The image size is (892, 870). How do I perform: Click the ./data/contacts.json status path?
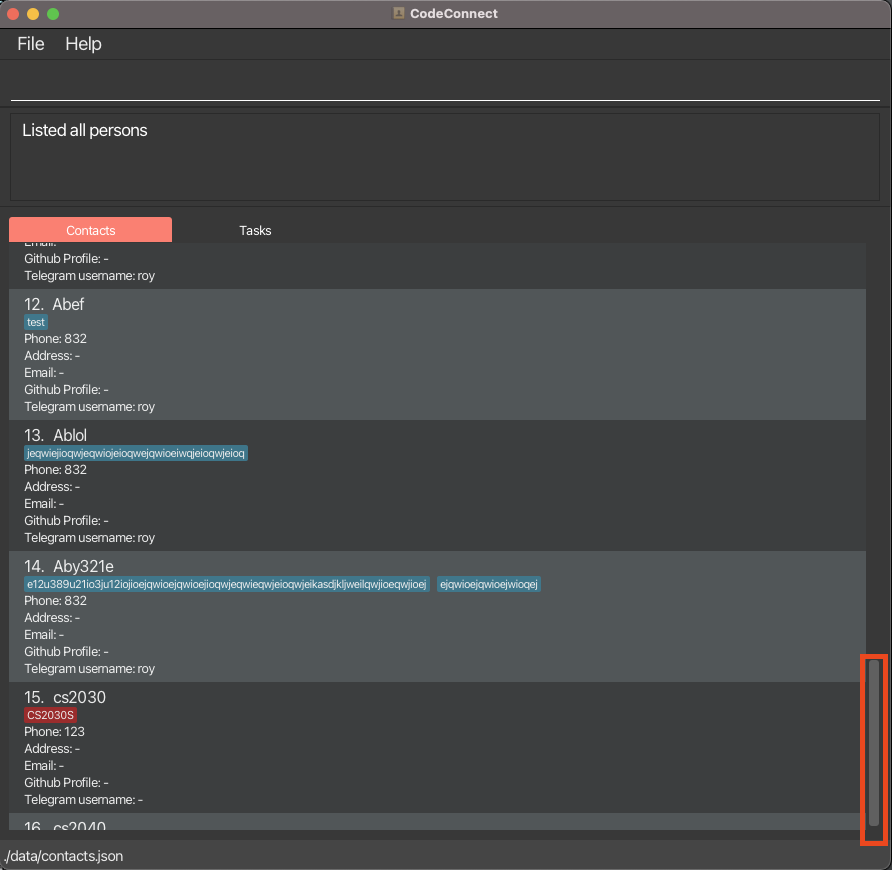[x=63, y=856]
